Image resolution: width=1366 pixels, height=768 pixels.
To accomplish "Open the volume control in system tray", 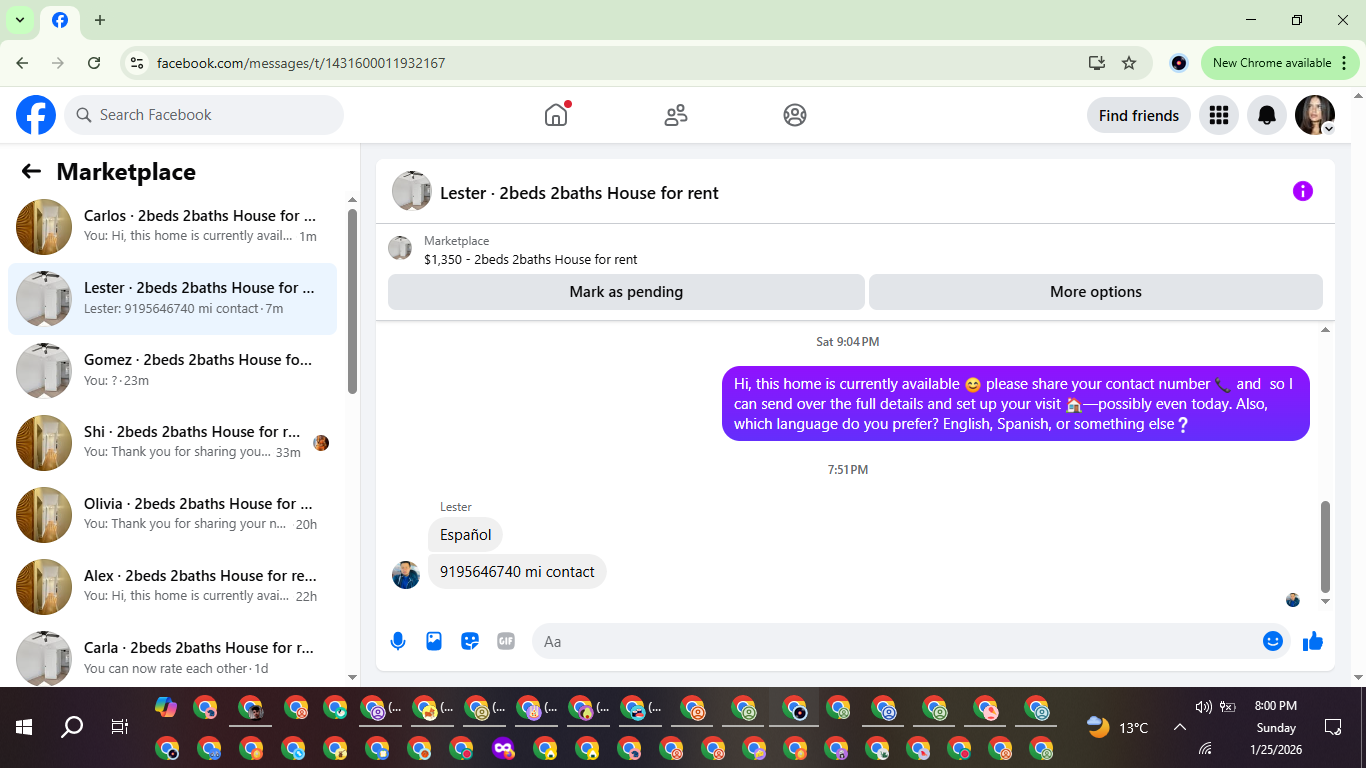I will click(x=1203, y=706).
